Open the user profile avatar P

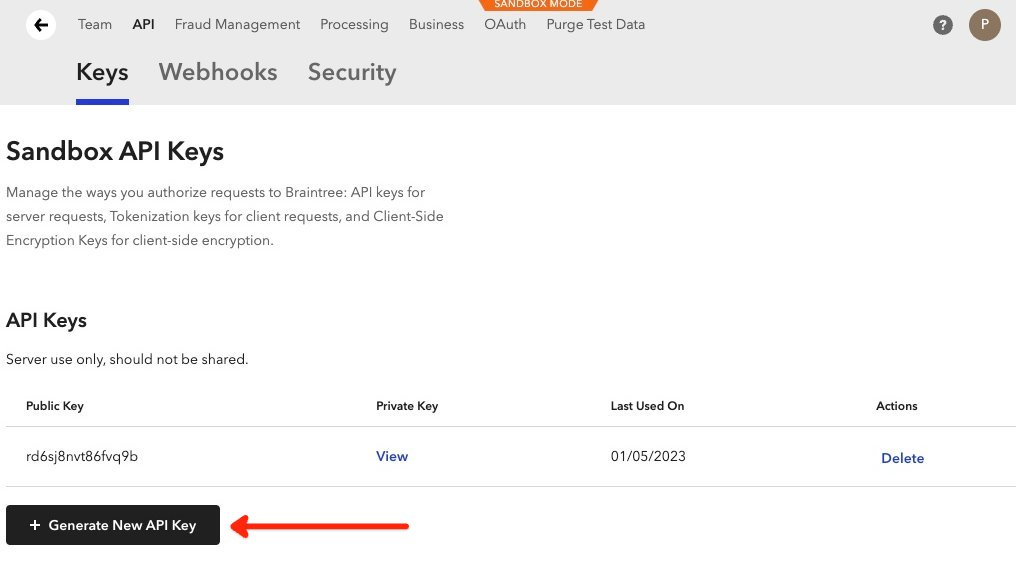pos(984,25)
